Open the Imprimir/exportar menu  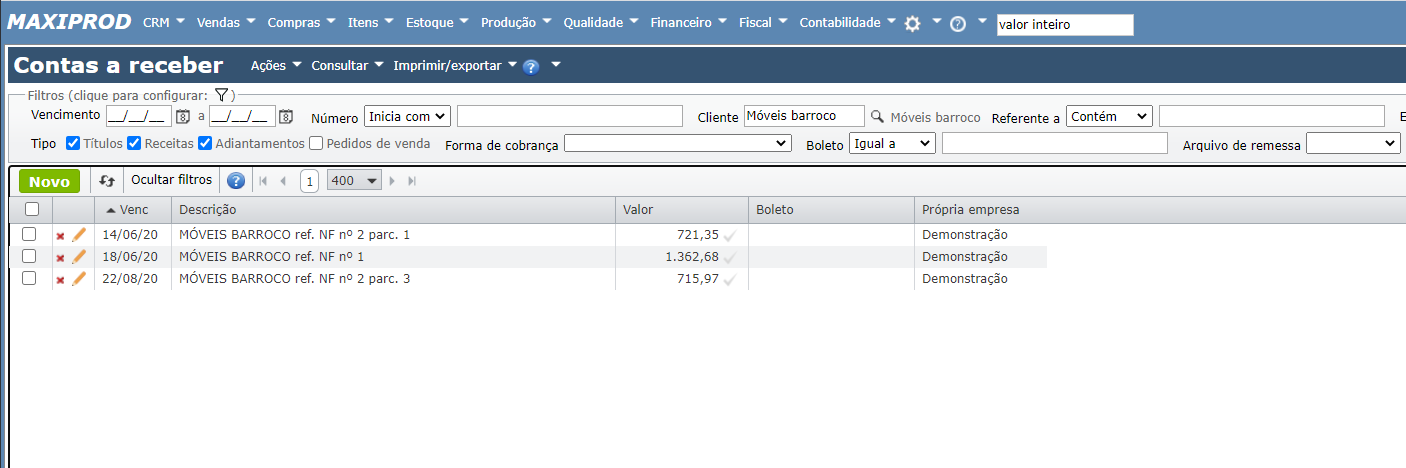[455, 65]
